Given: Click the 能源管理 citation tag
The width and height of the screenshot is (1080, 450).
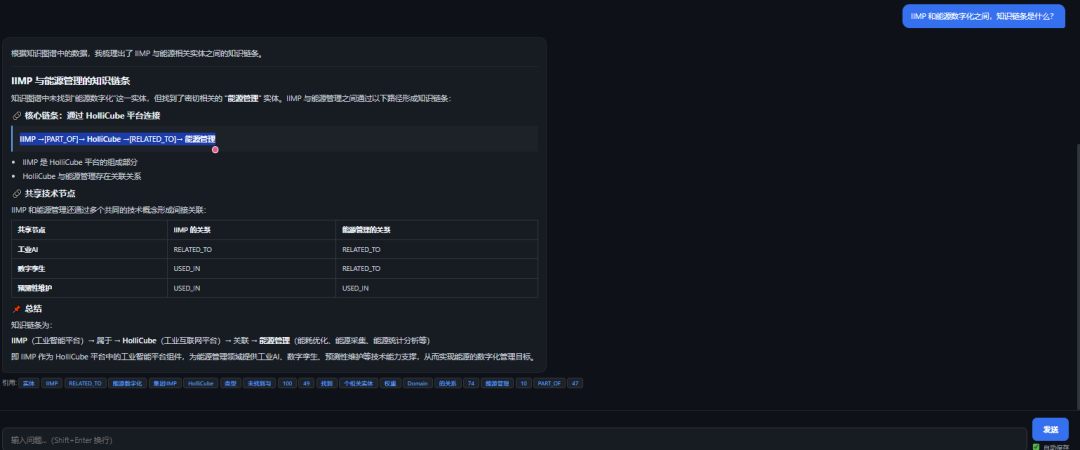Looking at the screenshot, I should [497, 383].
